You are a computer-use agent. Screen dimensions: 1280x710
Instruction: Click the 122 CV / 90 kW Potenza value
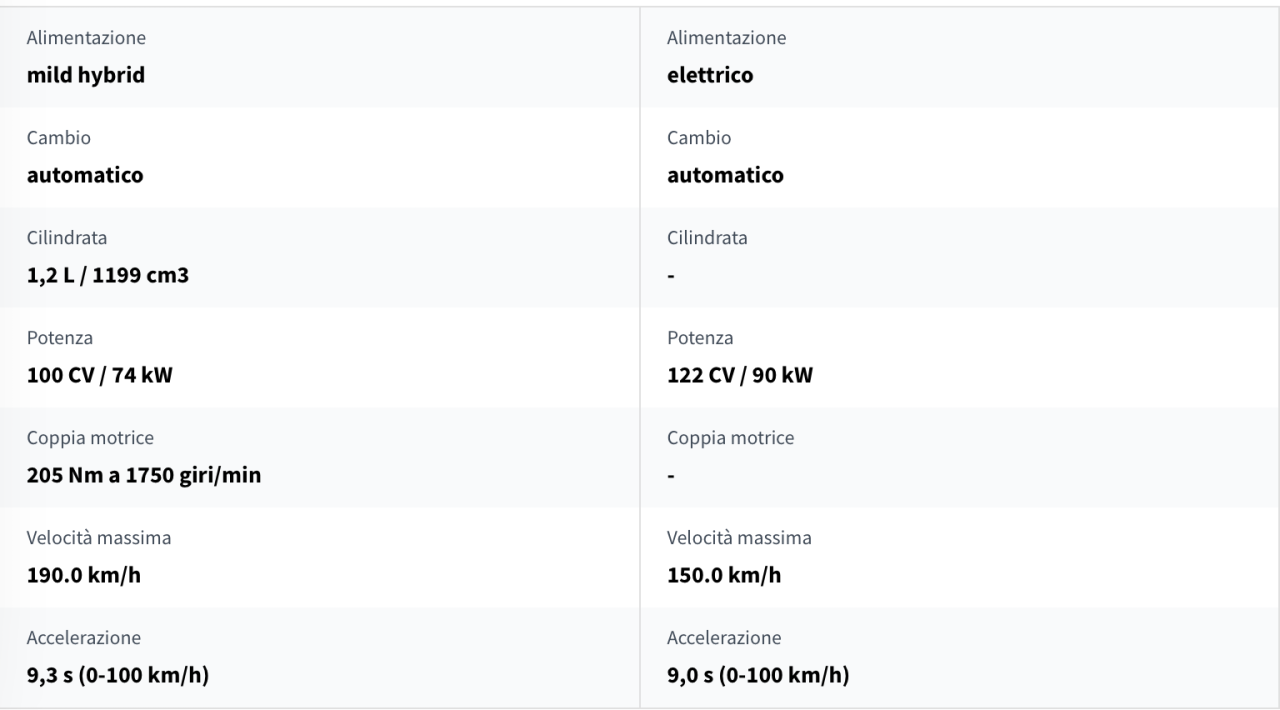(740, 375)
